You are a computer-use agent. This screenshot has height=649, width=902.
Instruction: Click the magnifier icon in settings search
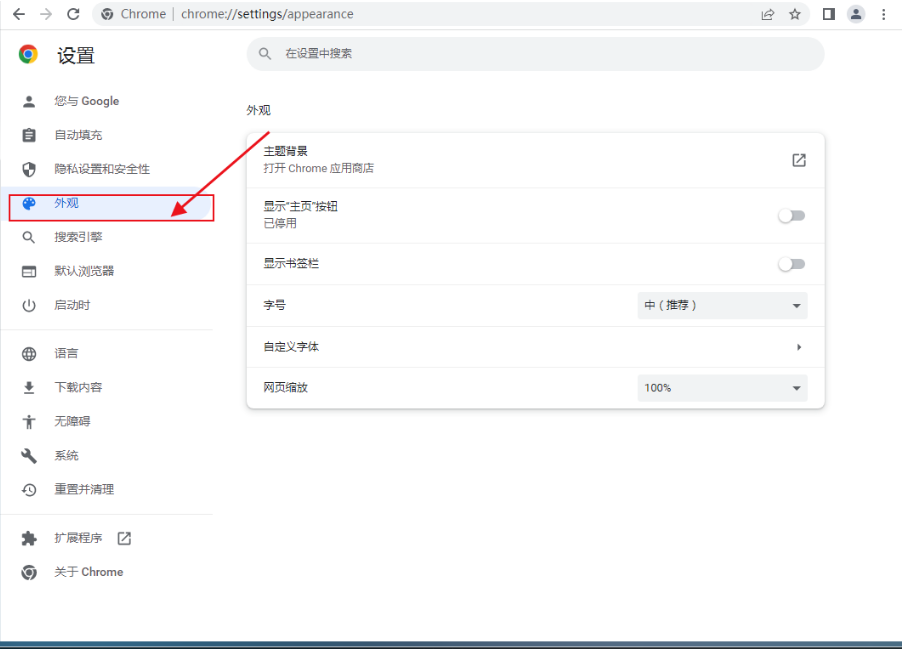coord(265,54)
